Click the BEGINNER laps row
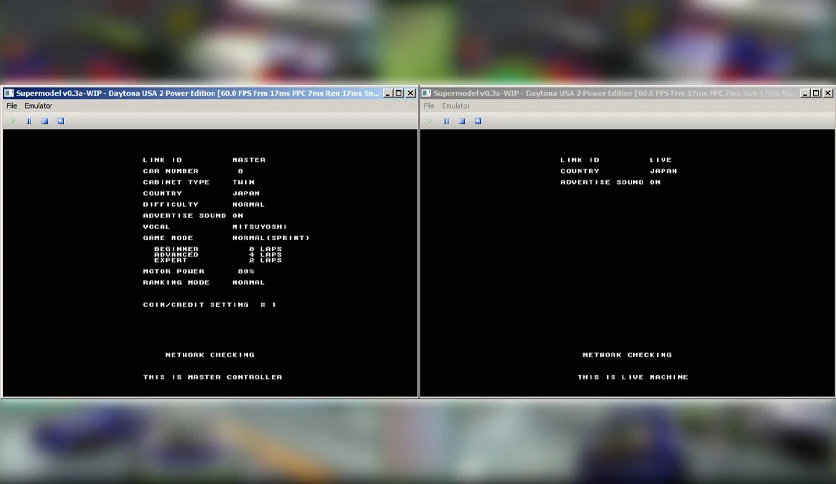Screen dimensions: 836x484 (x=218, y=249)
